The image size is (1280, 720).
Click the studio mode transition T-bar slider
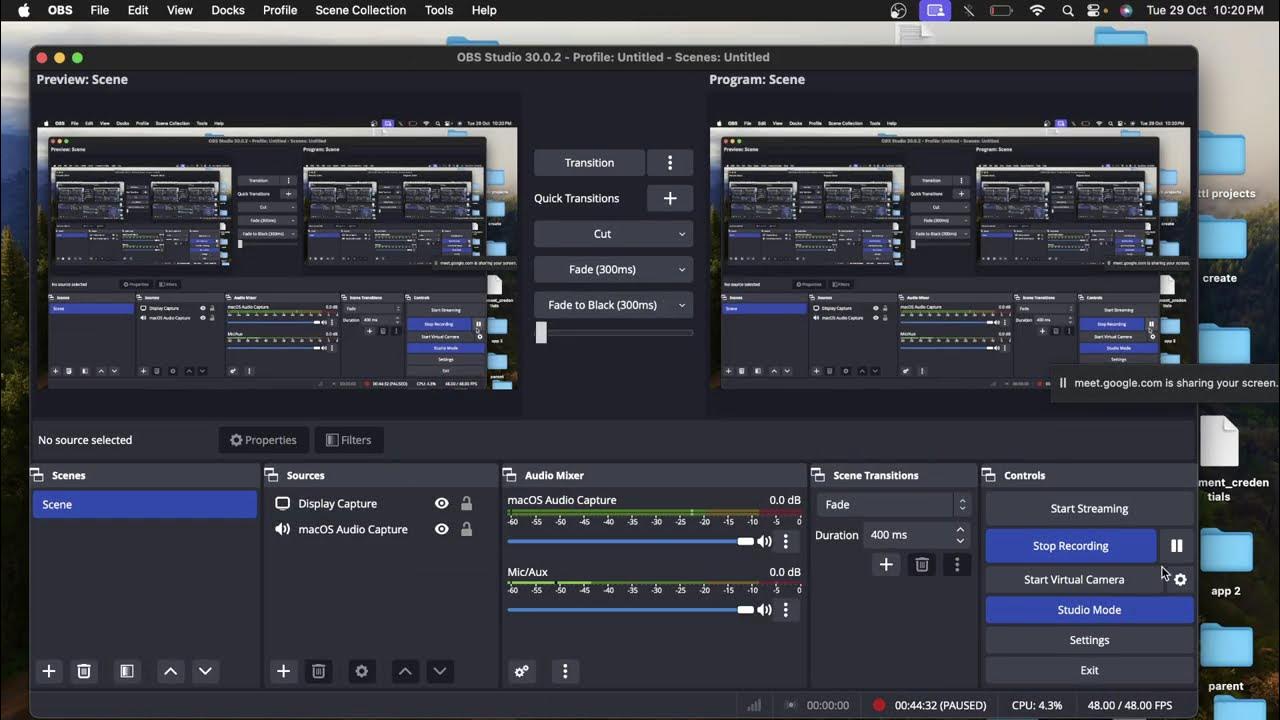(x=613, y=332)
